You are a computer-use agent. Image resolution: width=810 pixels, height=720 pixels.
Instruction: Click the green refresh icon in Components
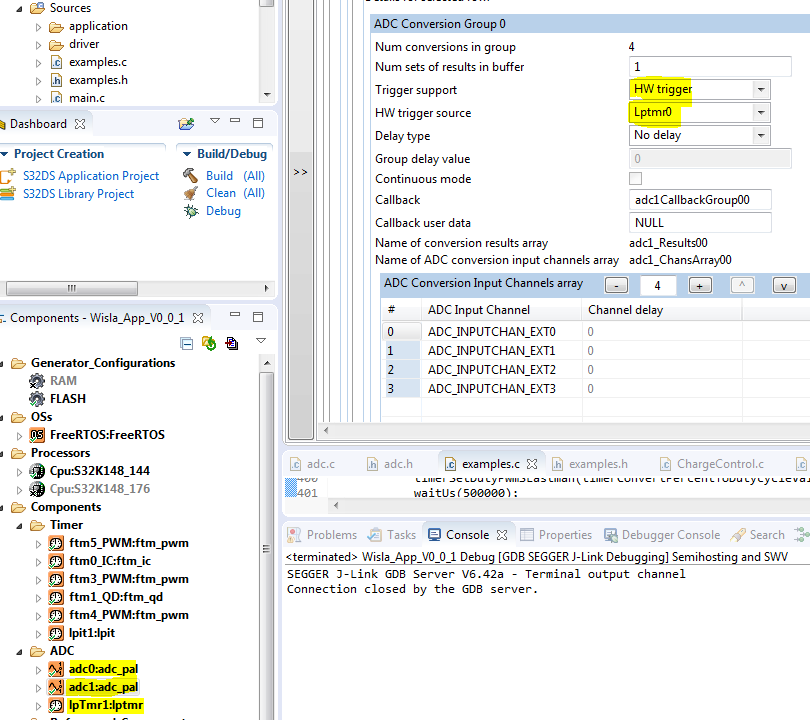209,343
